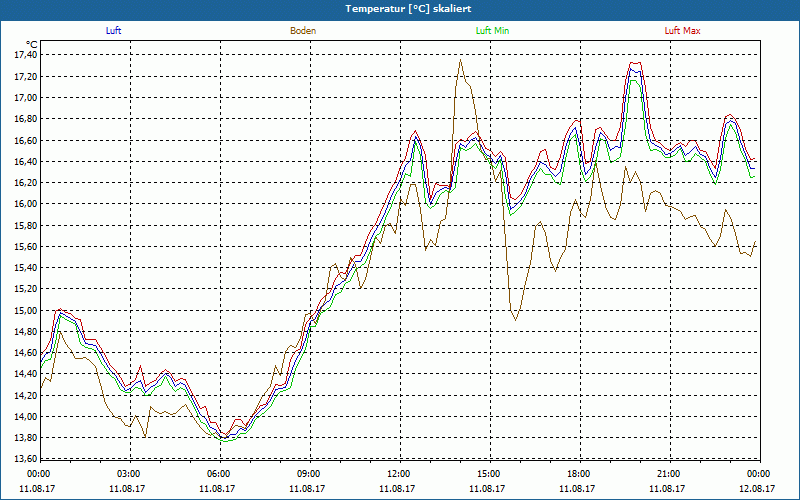800x500 pixels.
Task: Click the y-axis value "14,80"
Action: point(27,332)
